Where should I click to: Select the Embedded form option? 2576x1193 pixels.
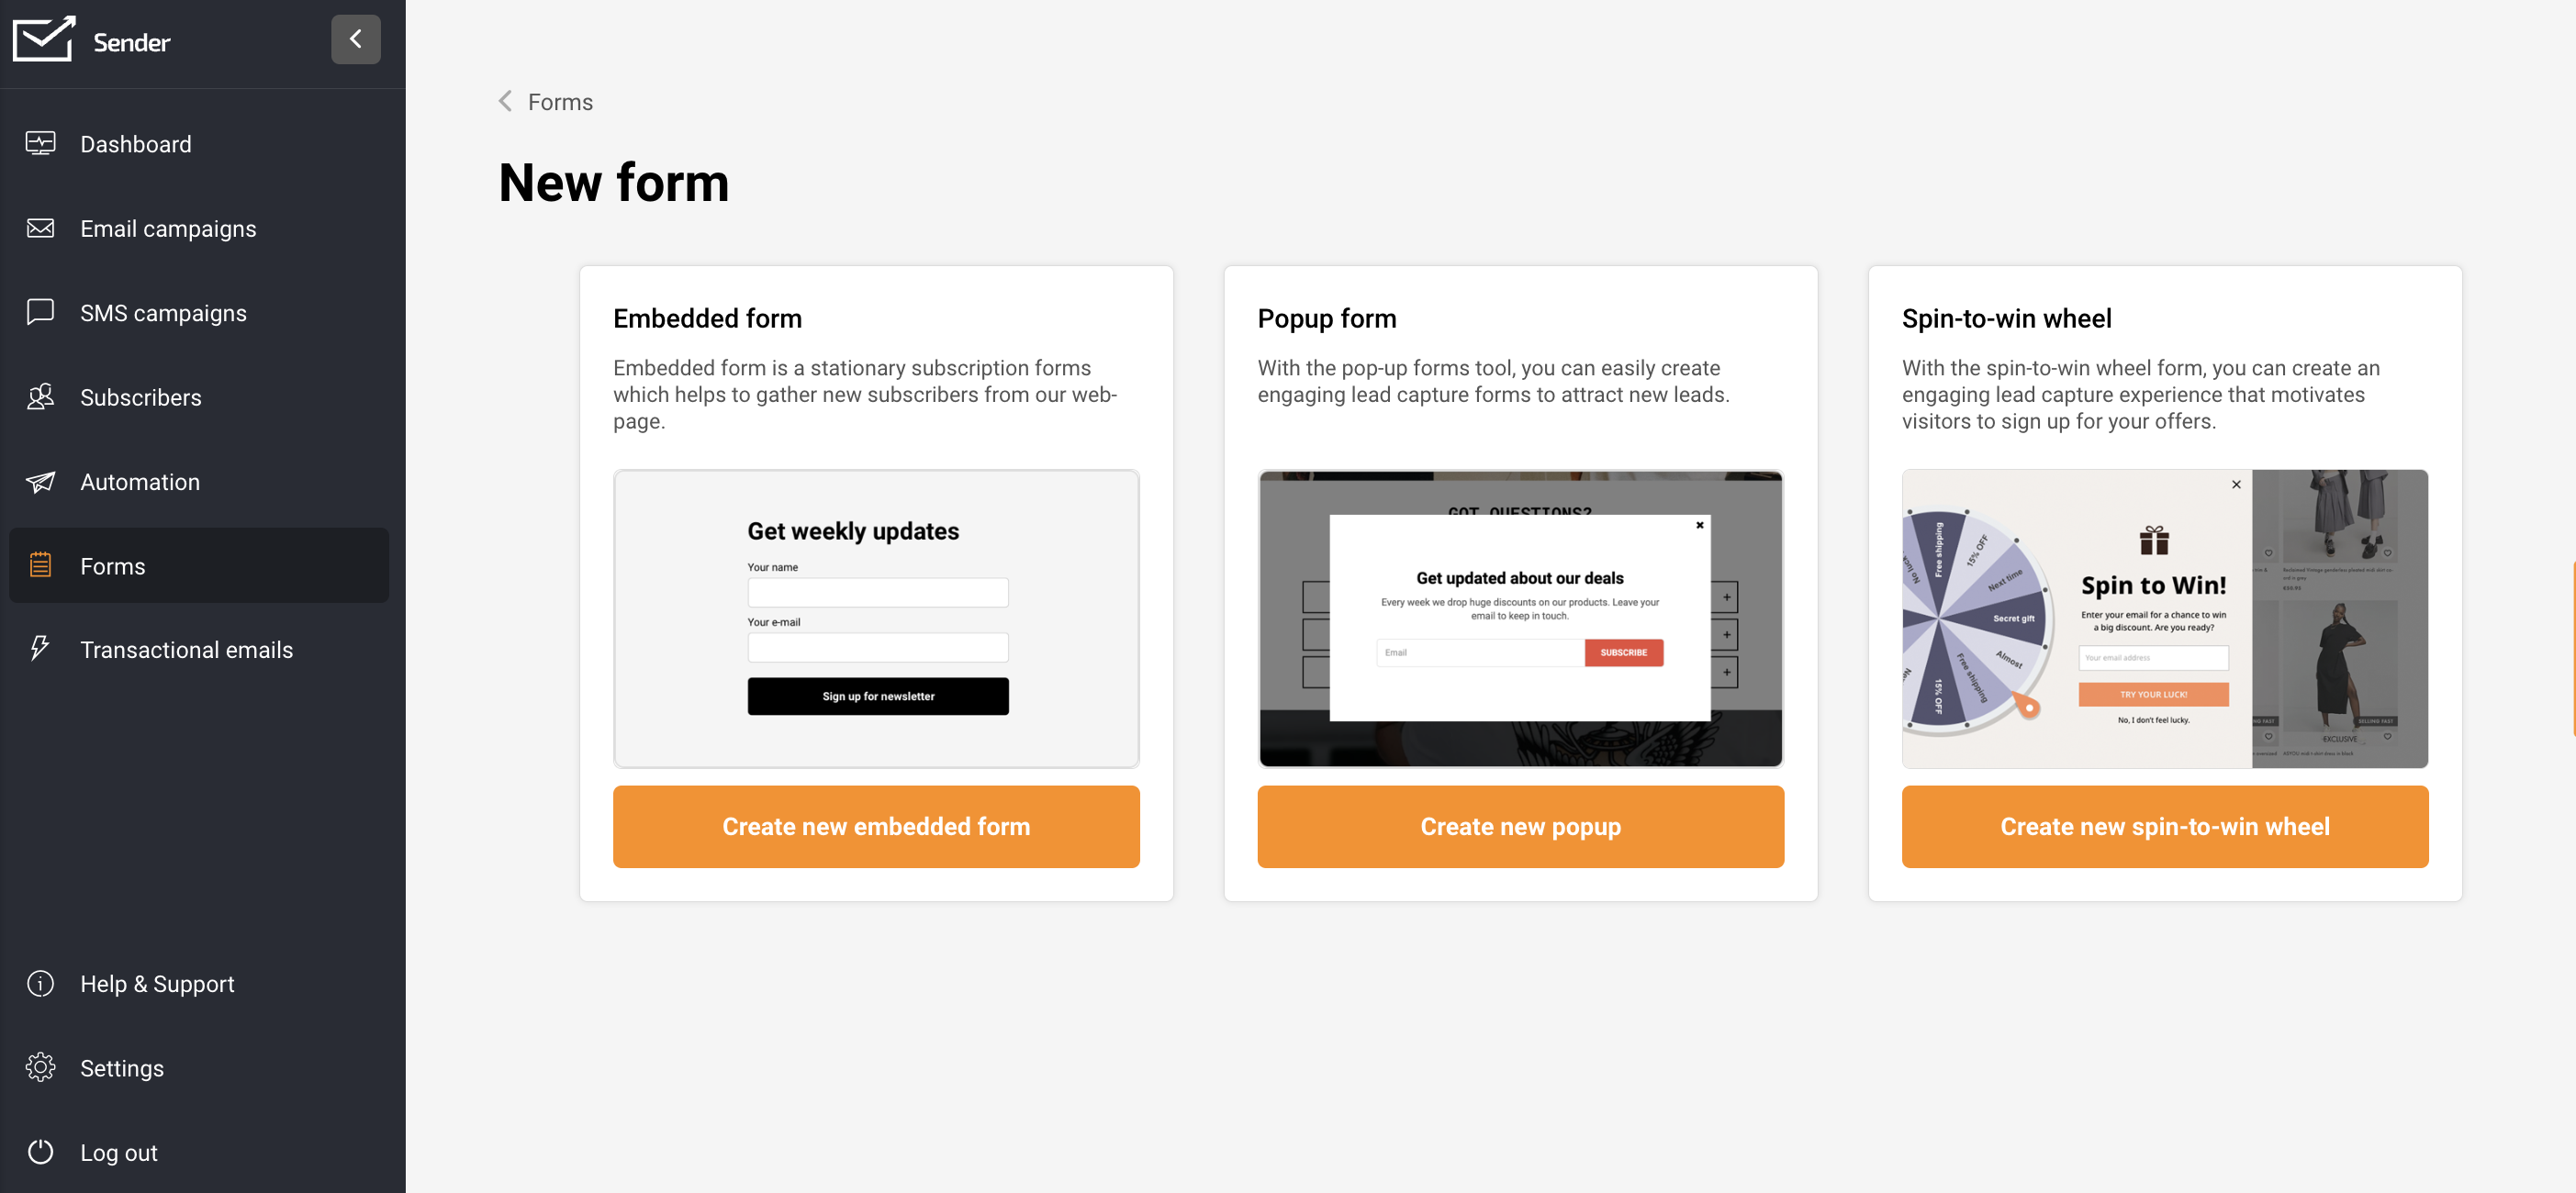(876, 827)
